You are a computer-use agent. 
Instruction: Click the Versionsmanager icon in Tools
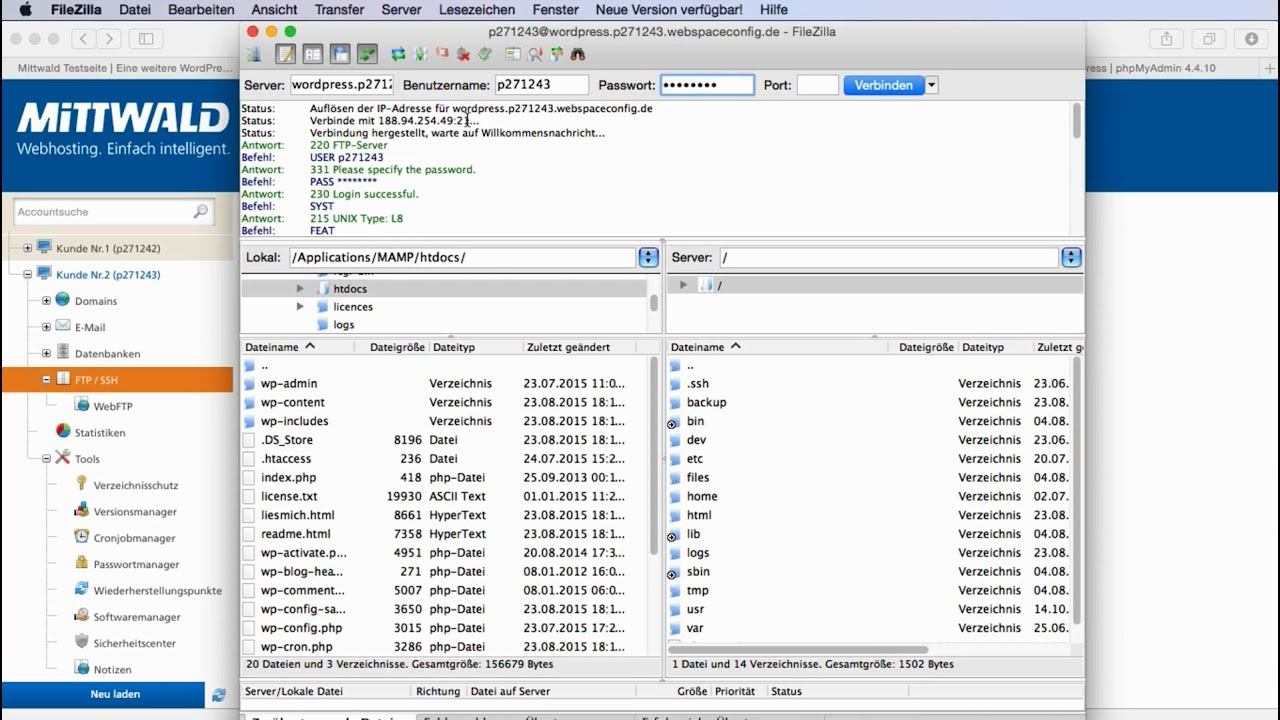pyautogui.click(x=82, y=510)
